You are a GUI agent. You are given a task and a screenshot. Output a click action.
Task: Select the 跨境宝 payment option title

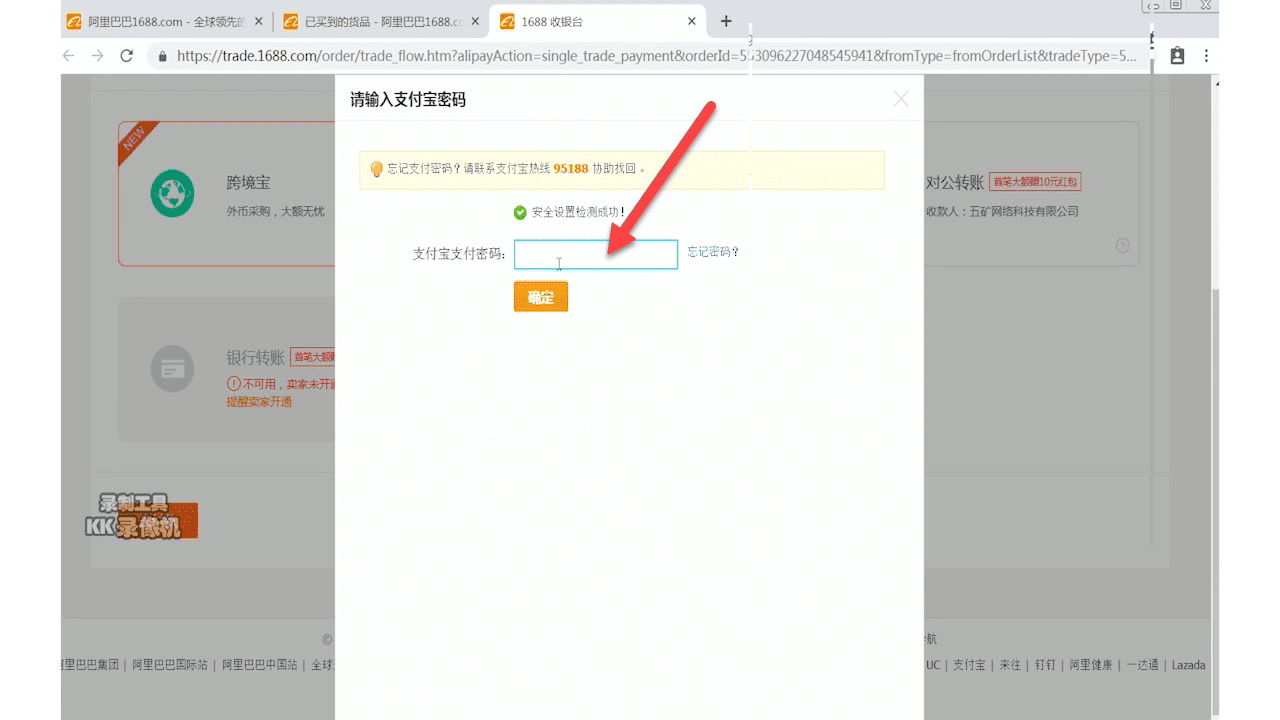(x=249, y=183)
